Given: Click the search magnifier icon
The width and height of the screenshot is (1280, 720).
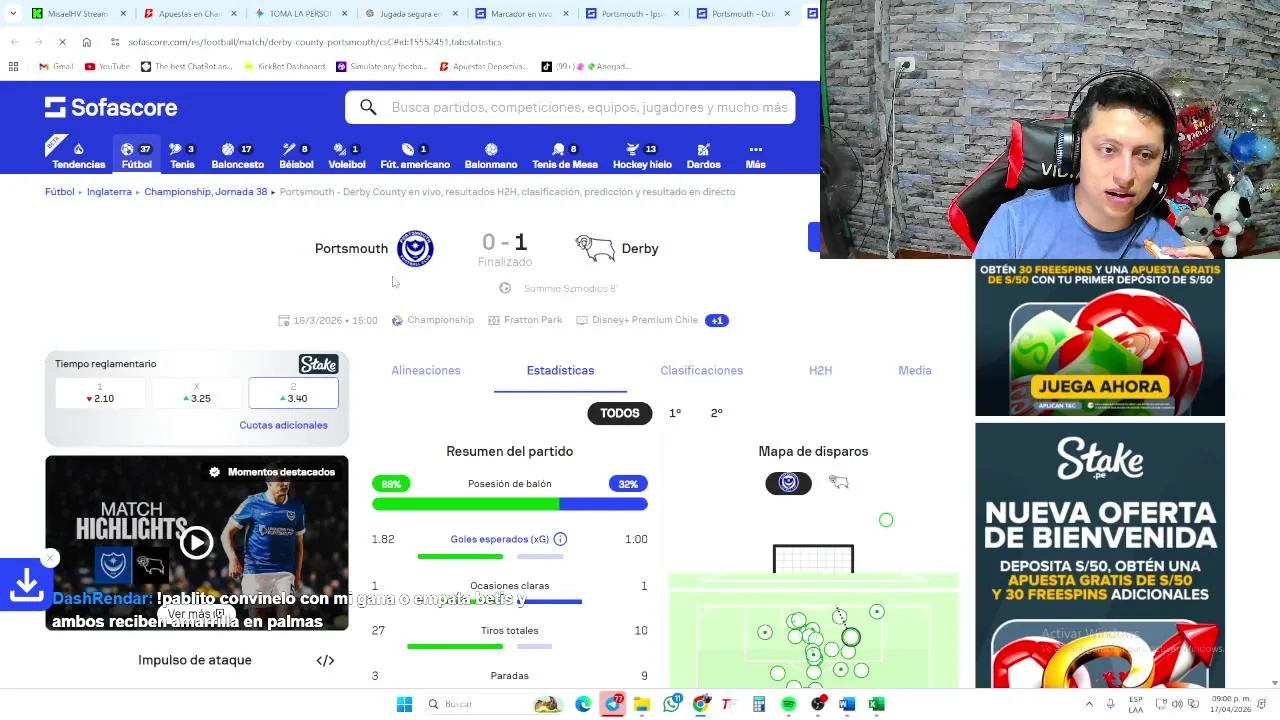Looking at the screenshot, I should [368, 107].
